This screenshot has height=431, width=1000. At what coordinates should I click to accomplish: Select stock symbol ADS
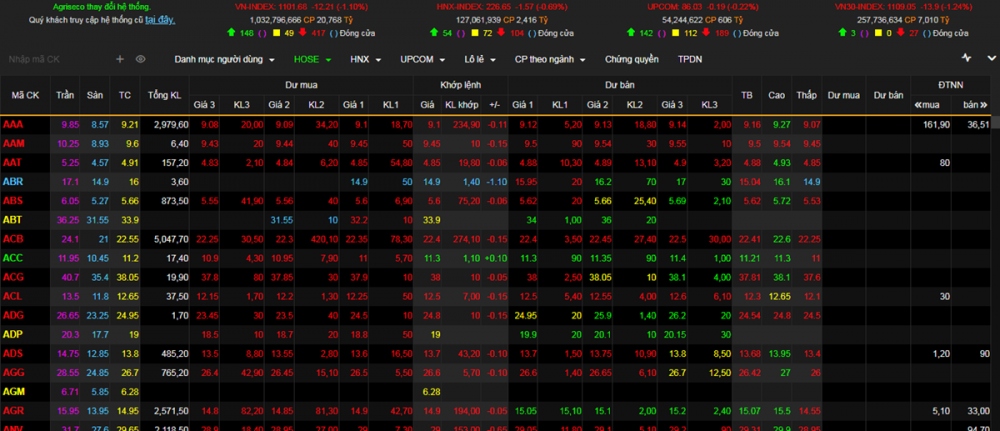[13, 353]
